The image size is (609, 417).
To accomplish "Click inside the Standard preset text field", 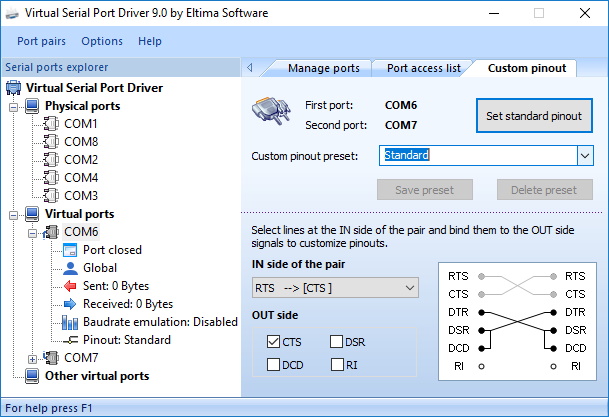I will pos(478,156).
